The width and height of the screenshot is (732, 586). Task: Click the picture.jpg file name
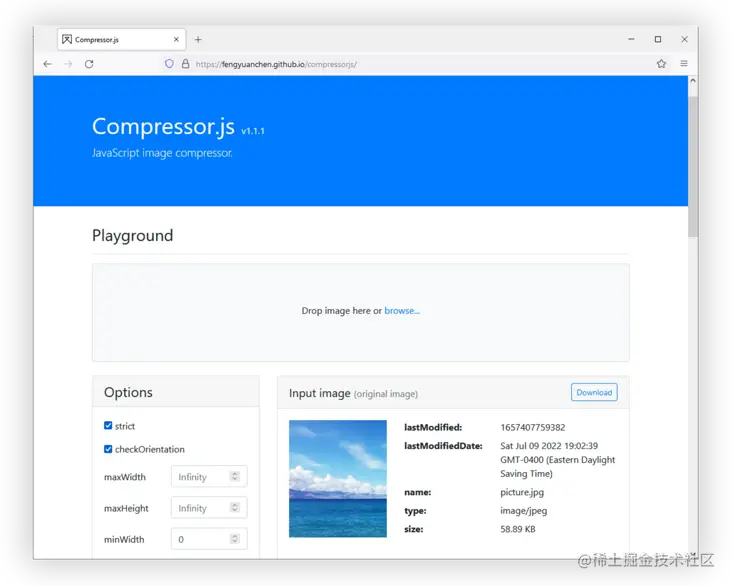click(x=522, y=492)
